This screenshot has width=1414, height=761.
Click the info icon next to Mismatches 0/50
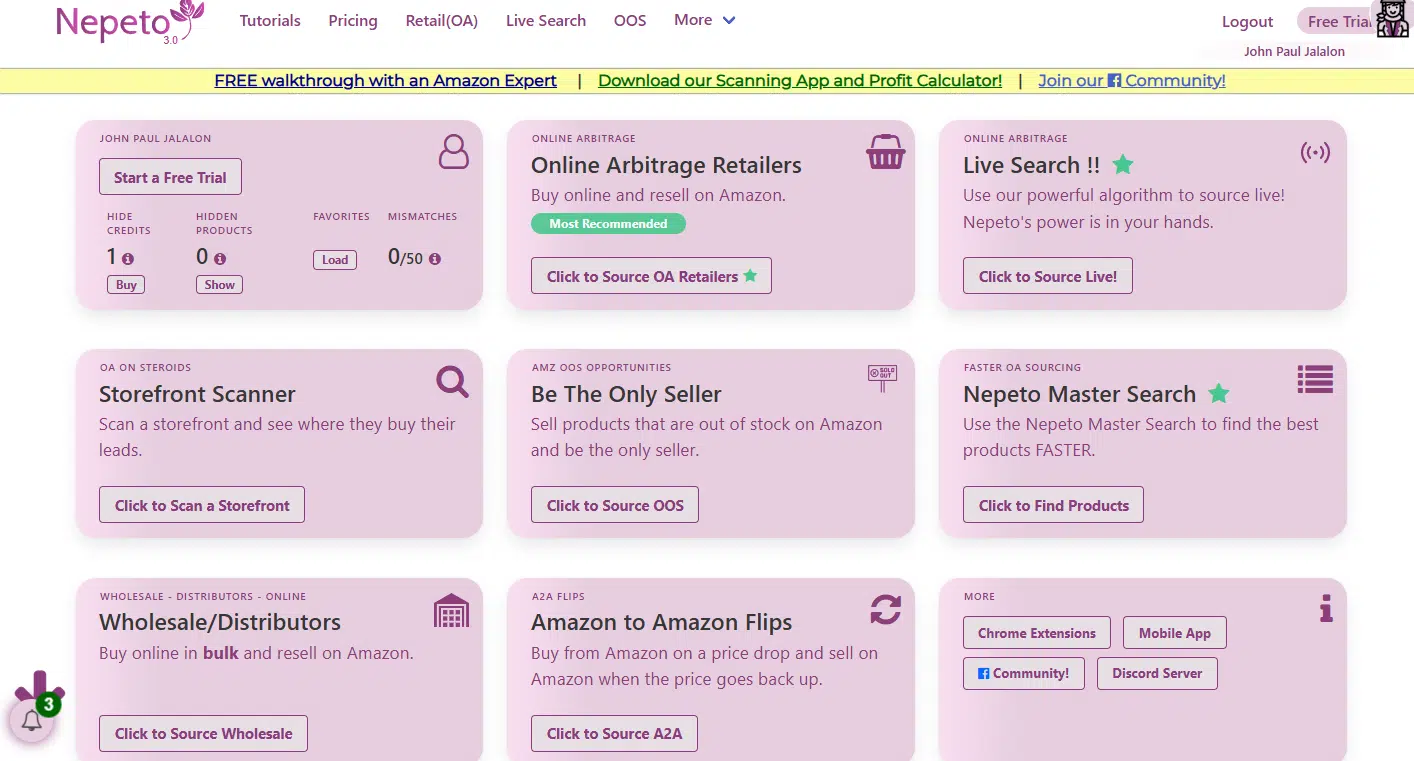point(434,258)
